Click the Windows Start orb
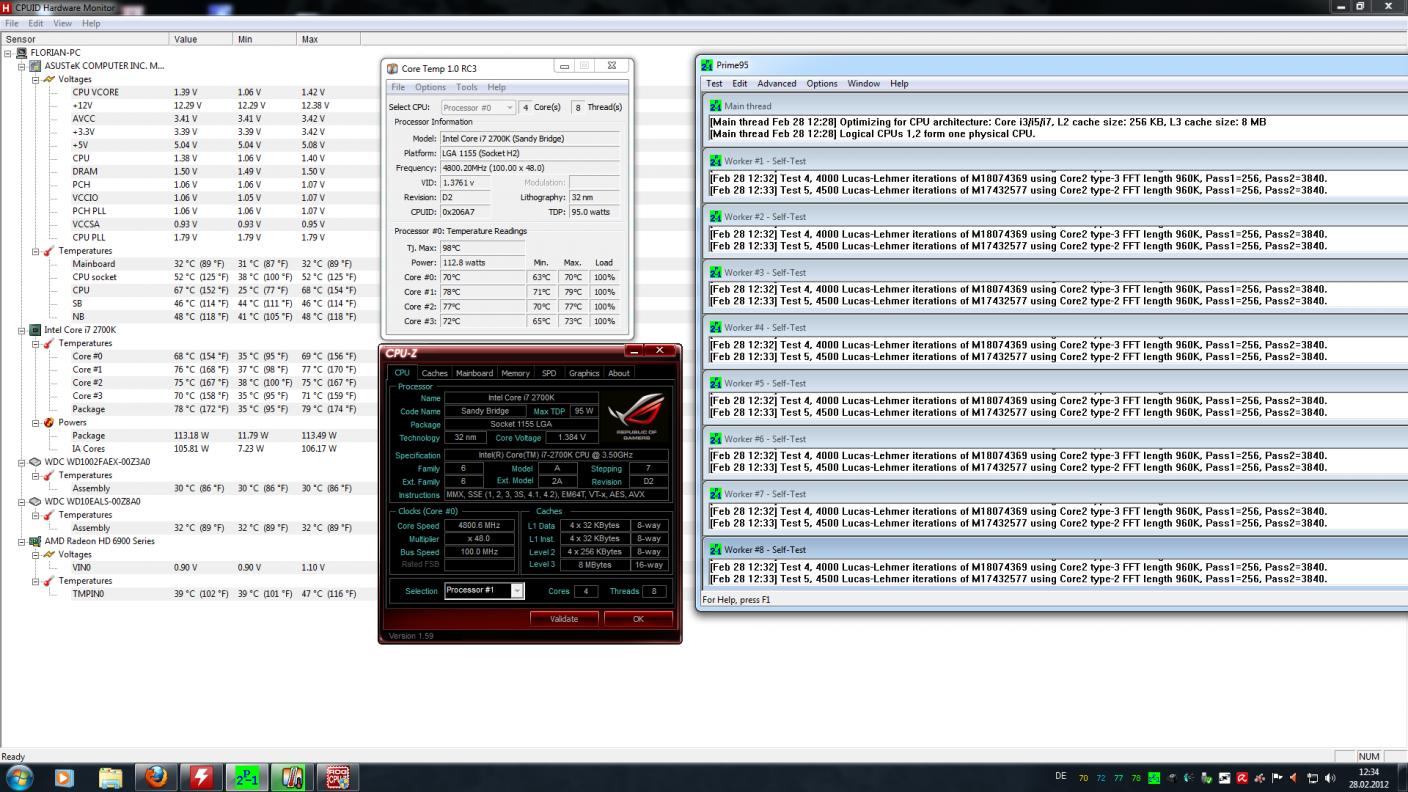Viewport: 1408px width, 792px height. coord(19,777)
